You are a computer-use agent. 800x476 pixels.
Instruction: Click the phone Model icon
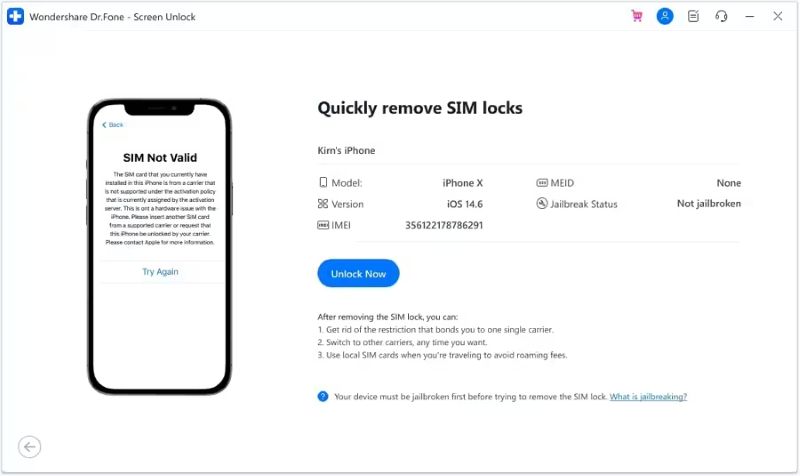(323, 183)
